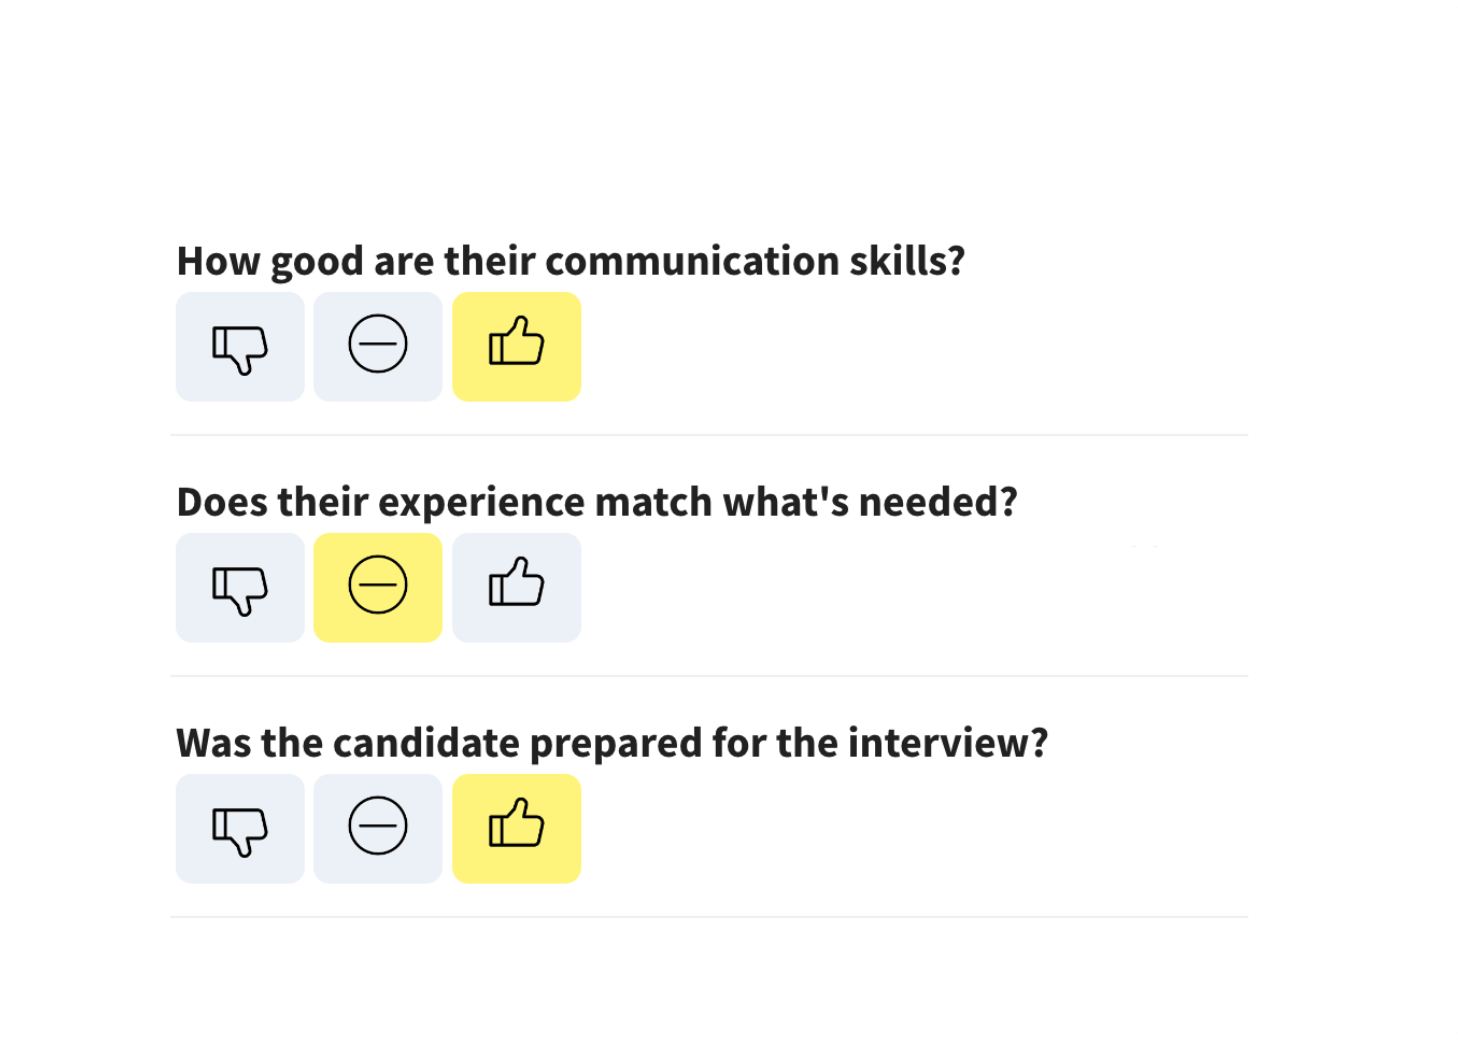Screen dimensions: 1458x1056
Task: Give thumbs down for experience match
Action: pyautogui.click(x=240, y=588)
